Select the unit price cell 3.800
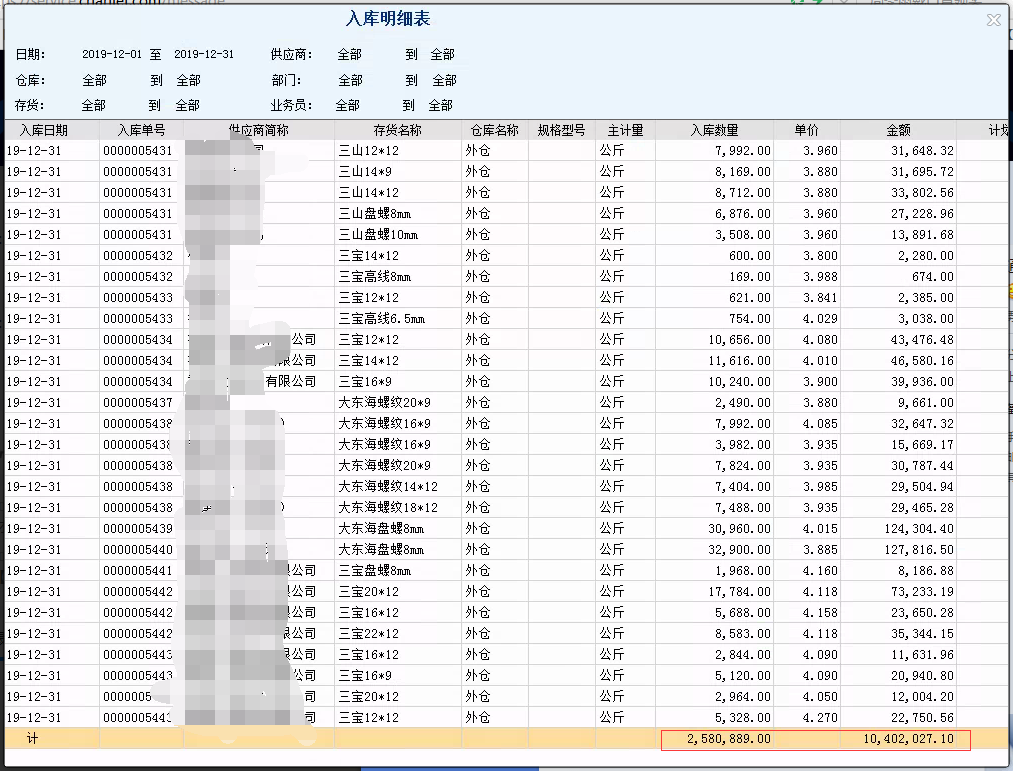Image resolution: width=1013 pixels, height=771 pixels. [x=820, y=256]
